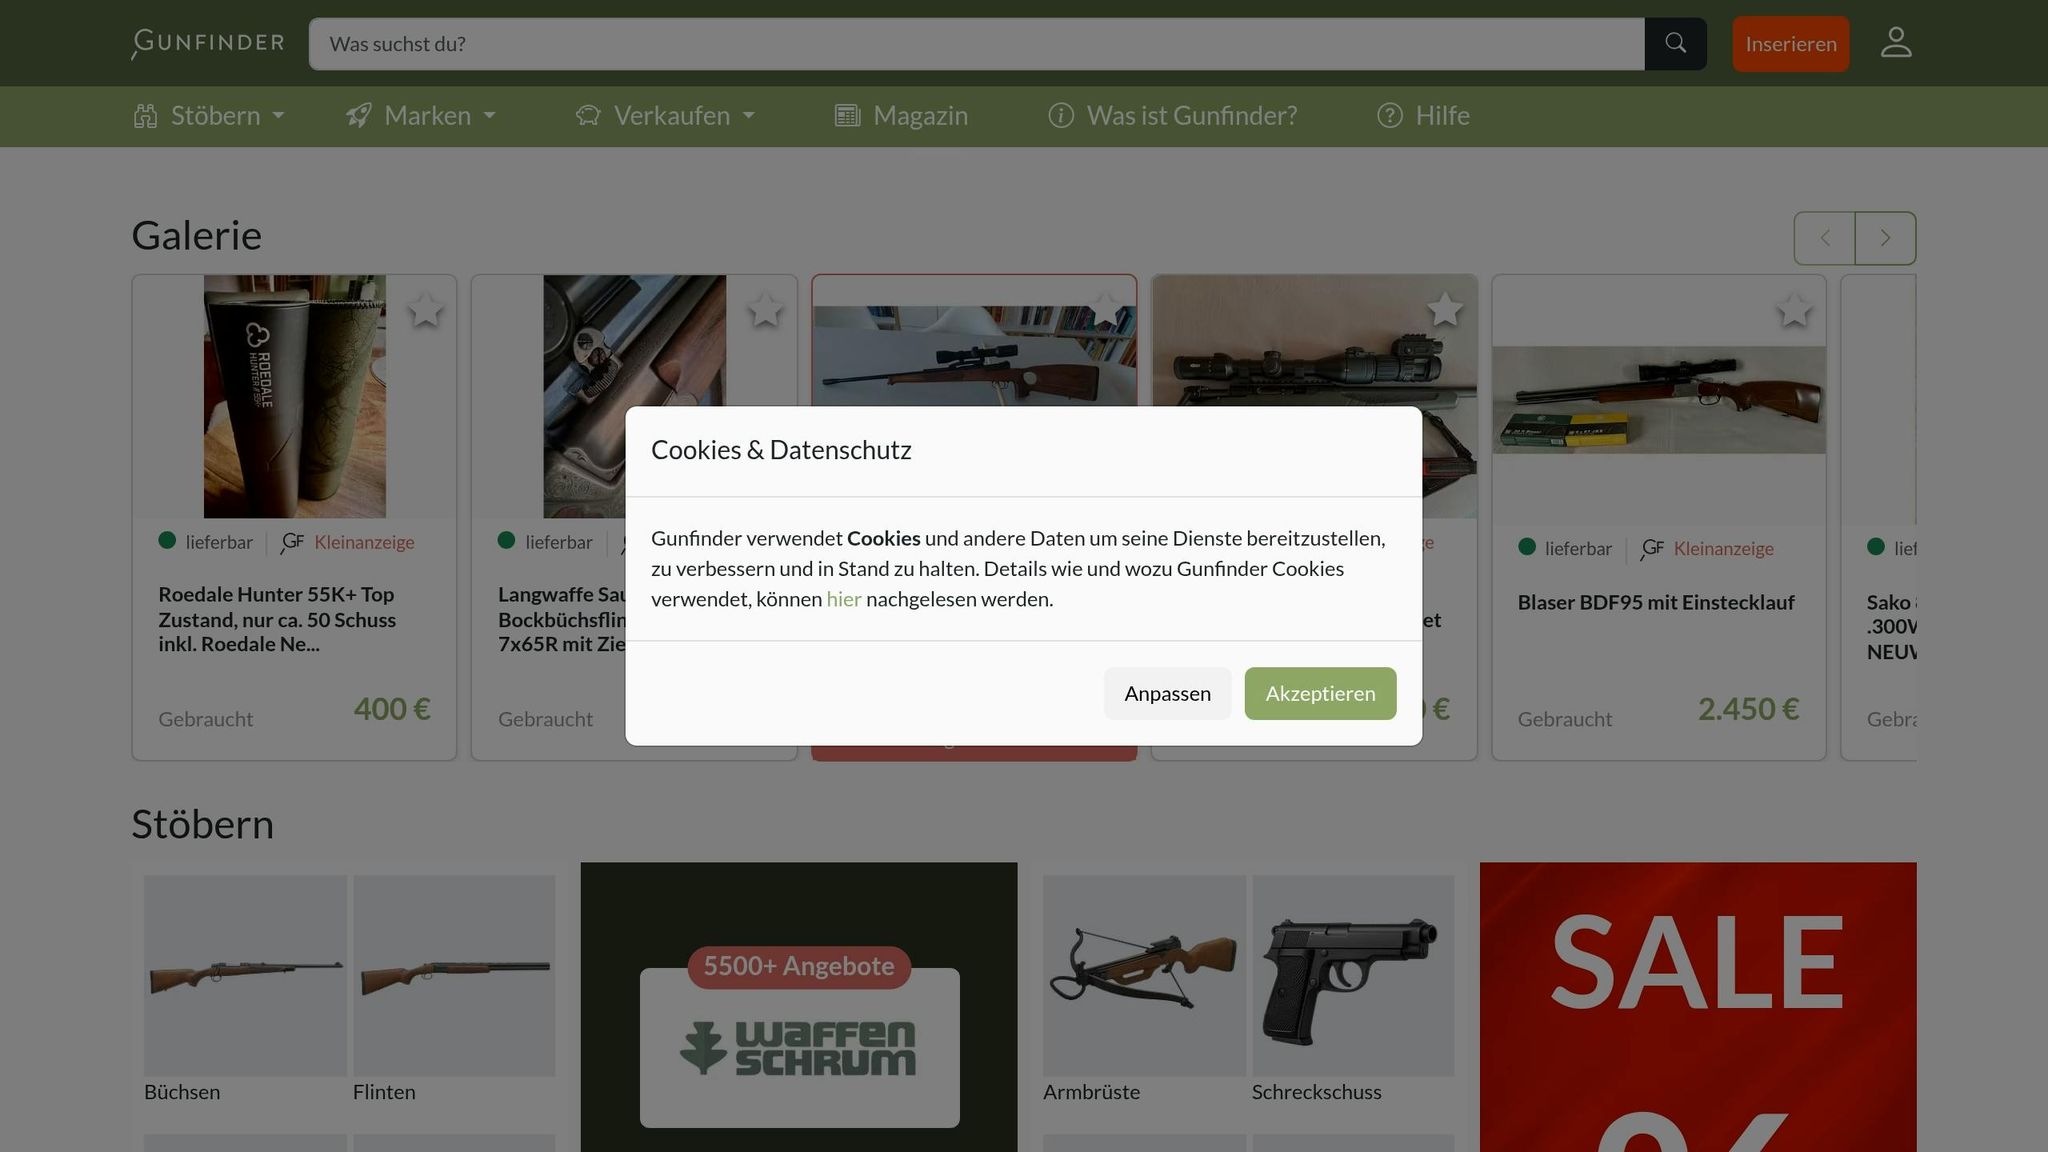Click the gallery next arrow
Viewport: 2048px width, 1152px height.
[1884, 237]
